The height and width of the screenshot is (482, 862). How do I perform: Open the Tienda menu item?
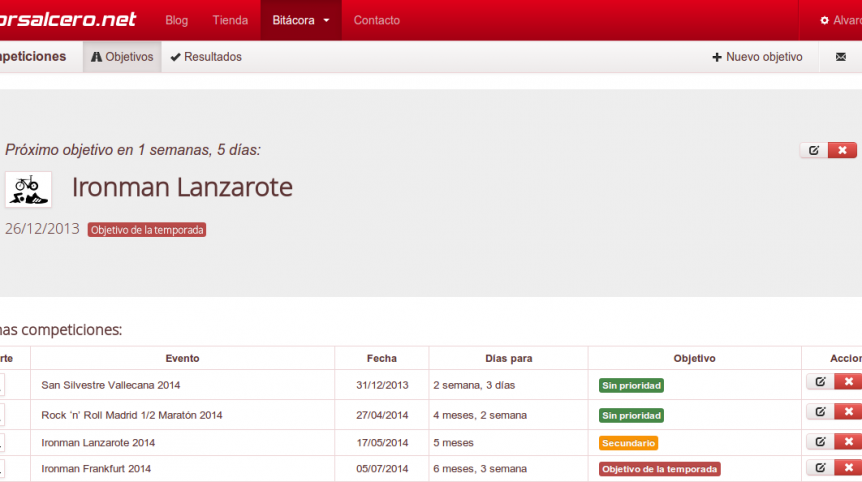[230, 20]
